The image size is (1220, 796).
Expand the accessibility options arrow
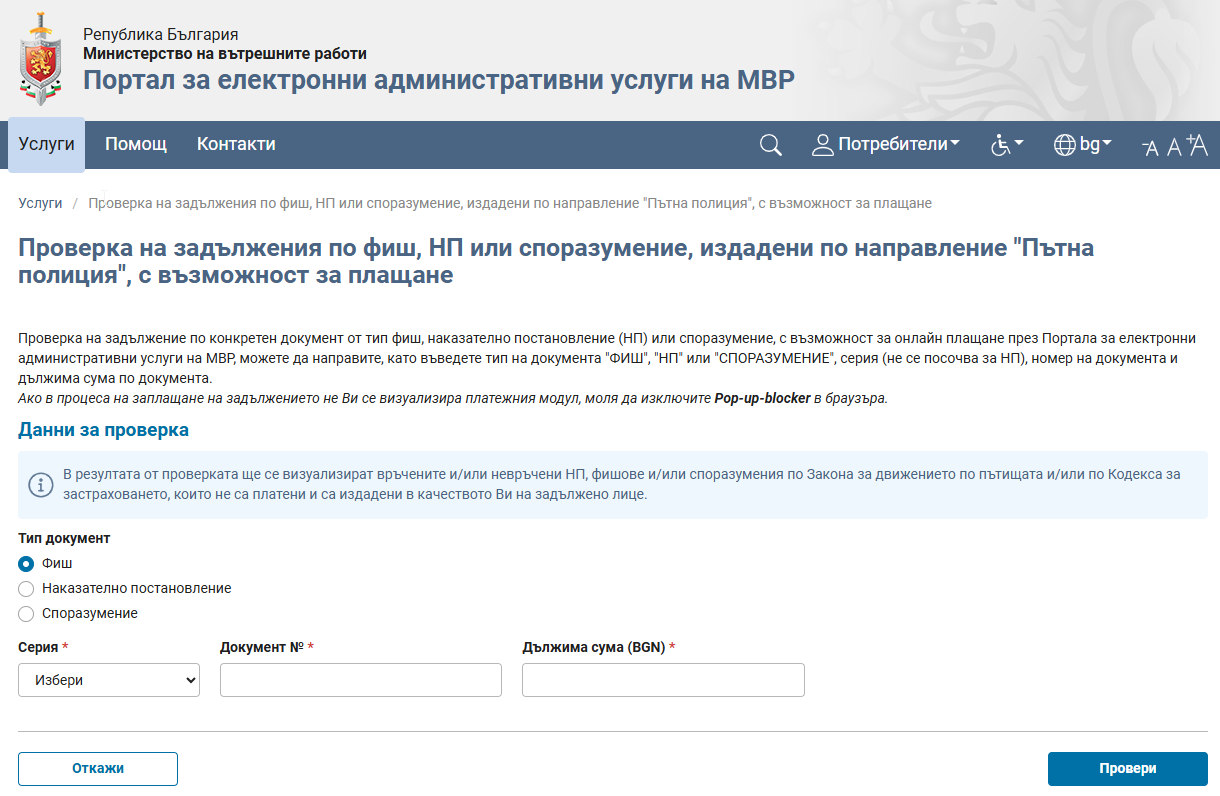tap(1019, 144)
